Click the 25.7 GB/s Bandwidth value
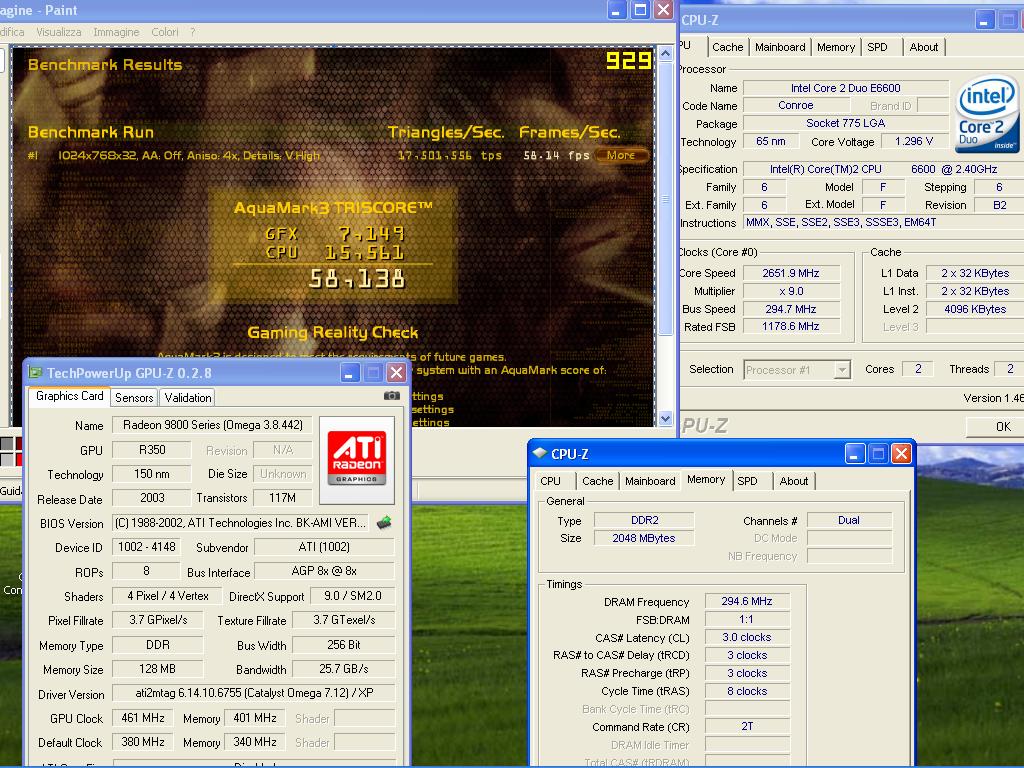Viewport: 1024px width, 768px height. tap(344, 669)
